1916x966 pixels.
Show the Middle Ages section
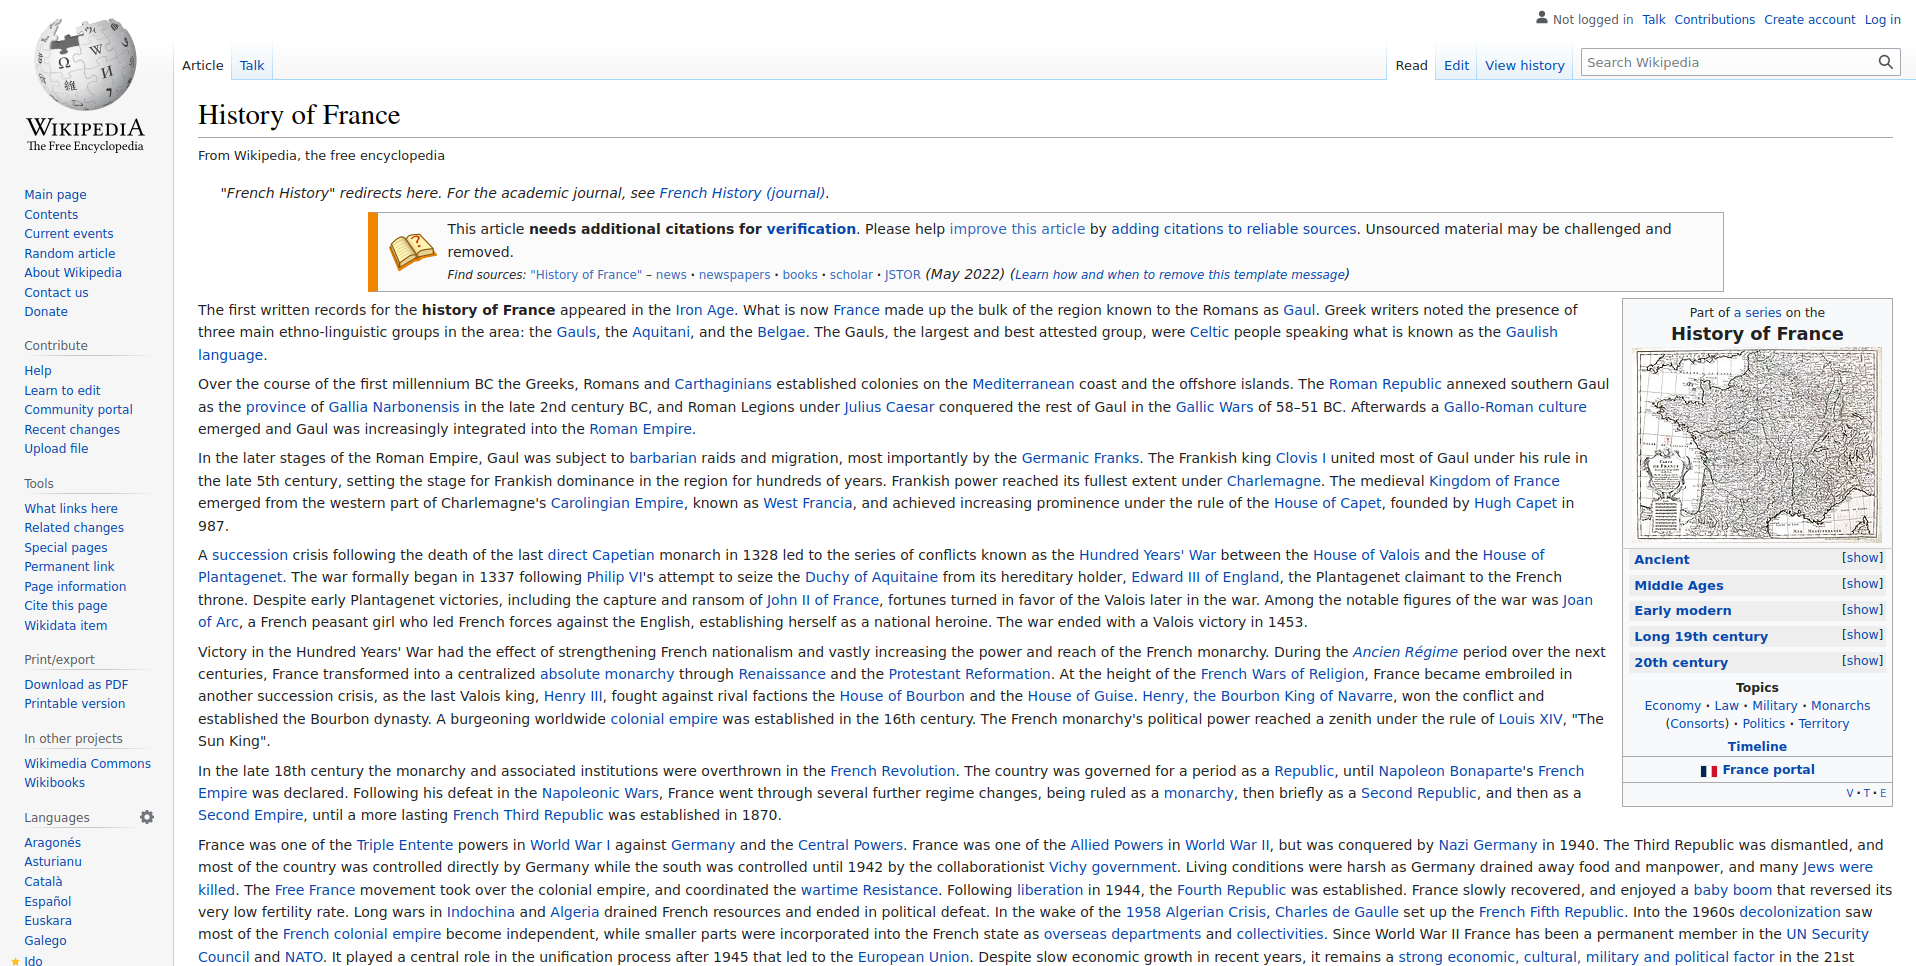pyautogui.click(x=1862, y=584)
